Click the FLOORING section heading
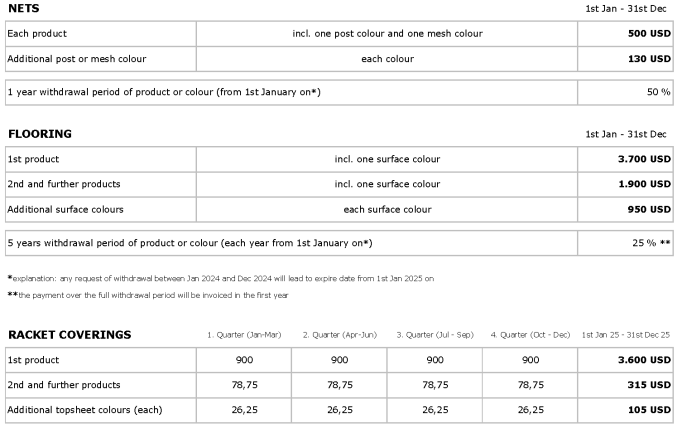This screenshot has width=682, height=429. point(40,134)
